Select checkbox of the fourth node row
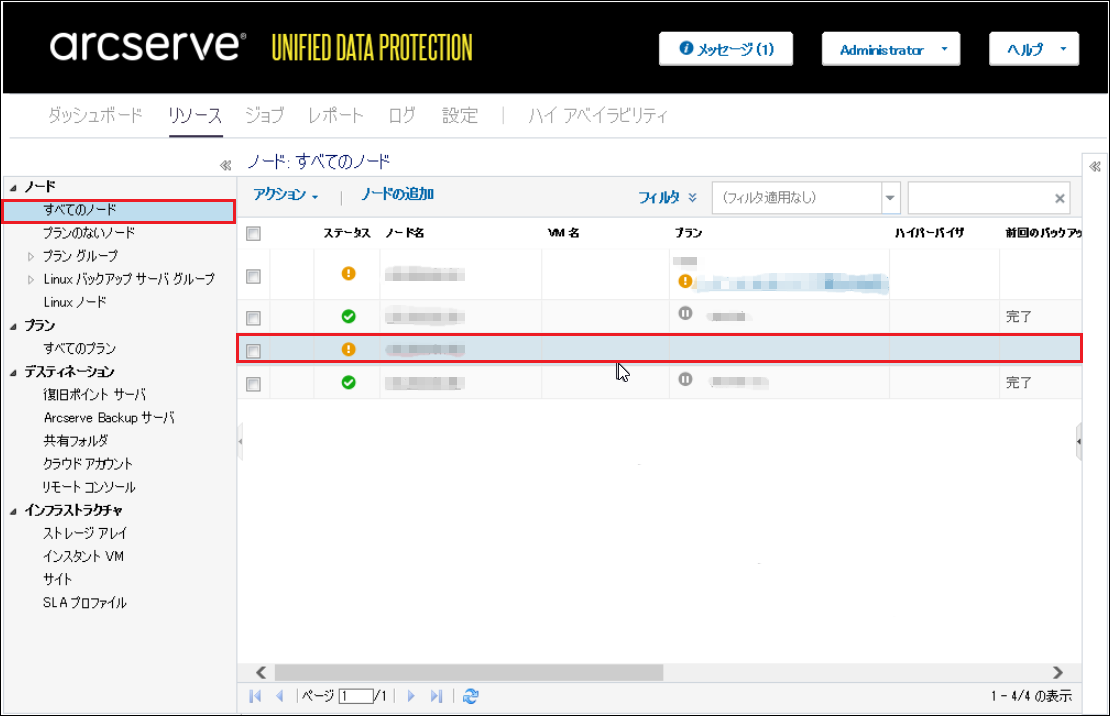 point(254,384)
